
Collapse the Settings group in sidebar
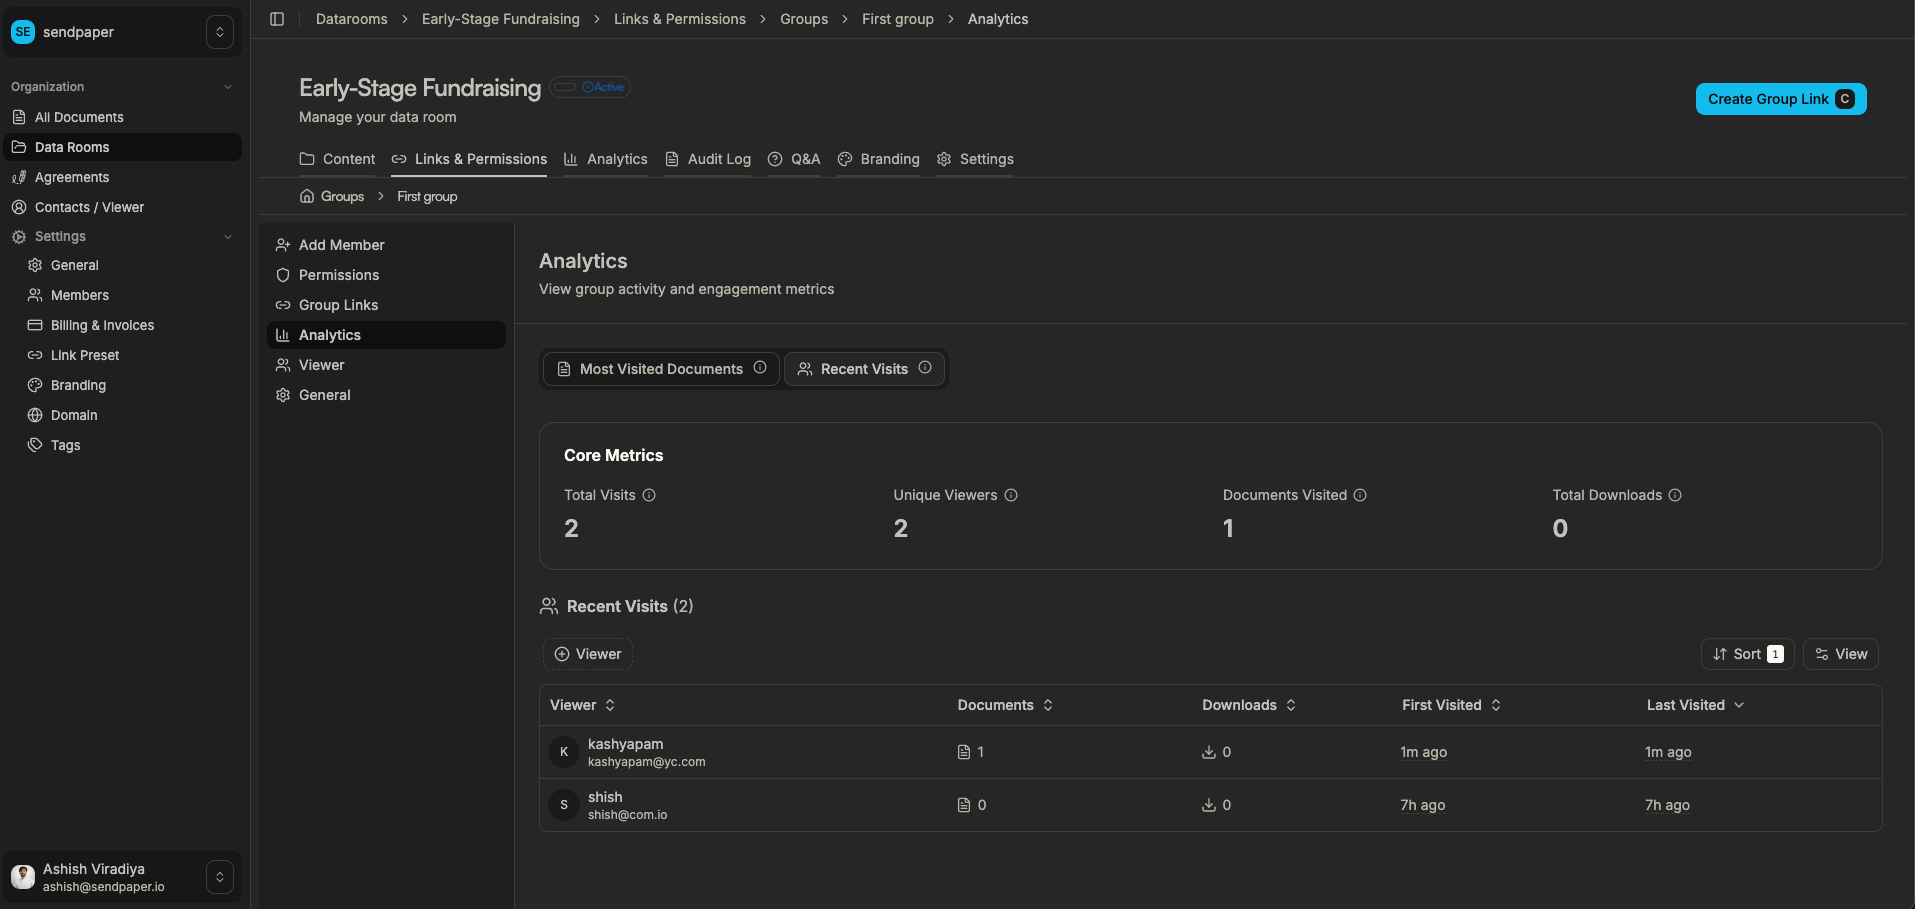pyautogui.click(x=228, y=236)
